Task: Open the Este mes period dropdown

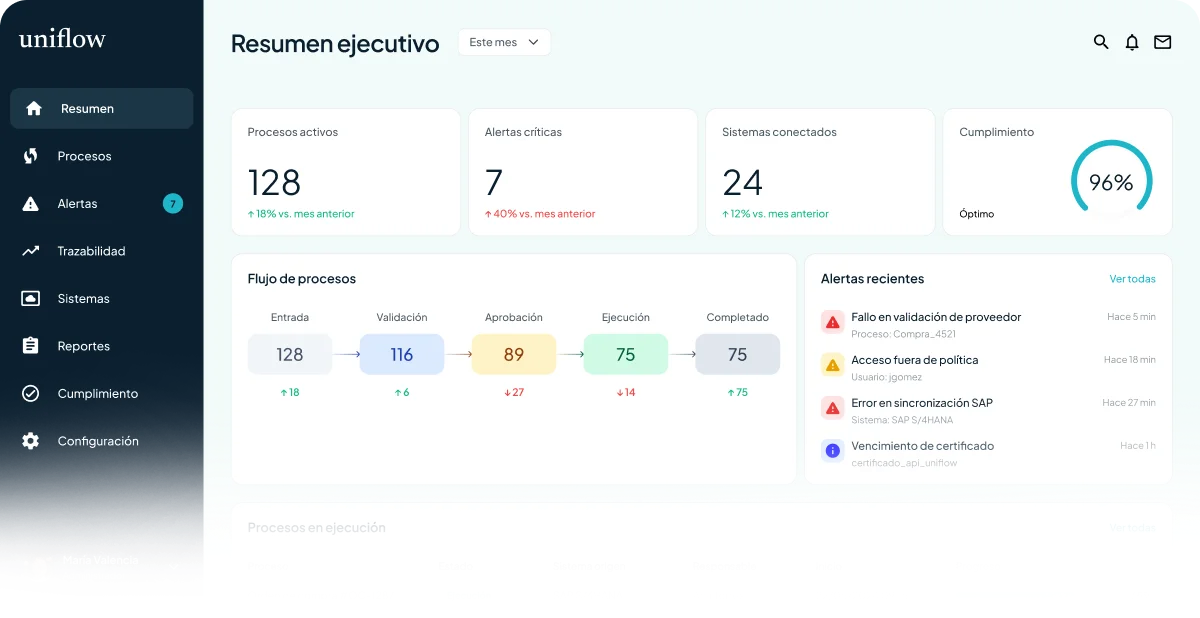Action: (x=504, y=42)
